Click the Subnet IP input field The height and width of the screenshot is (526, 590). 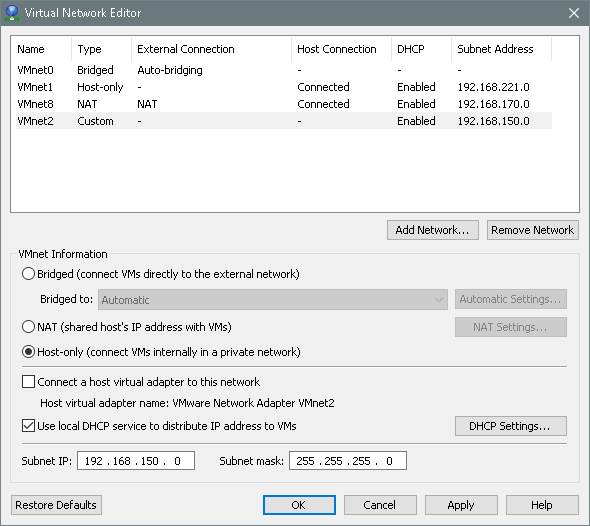tap(136, 461)
